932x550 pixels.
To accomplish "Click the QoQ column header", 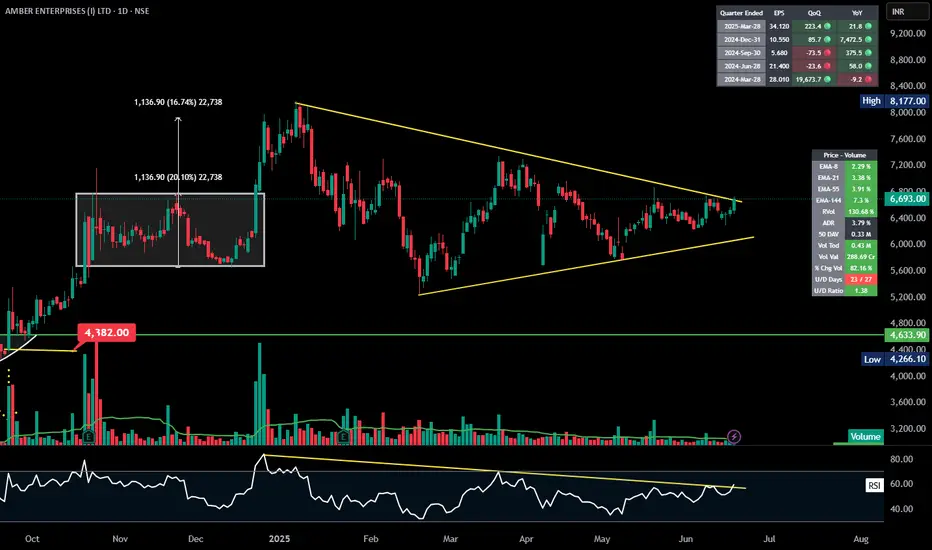I will [814, 12].
